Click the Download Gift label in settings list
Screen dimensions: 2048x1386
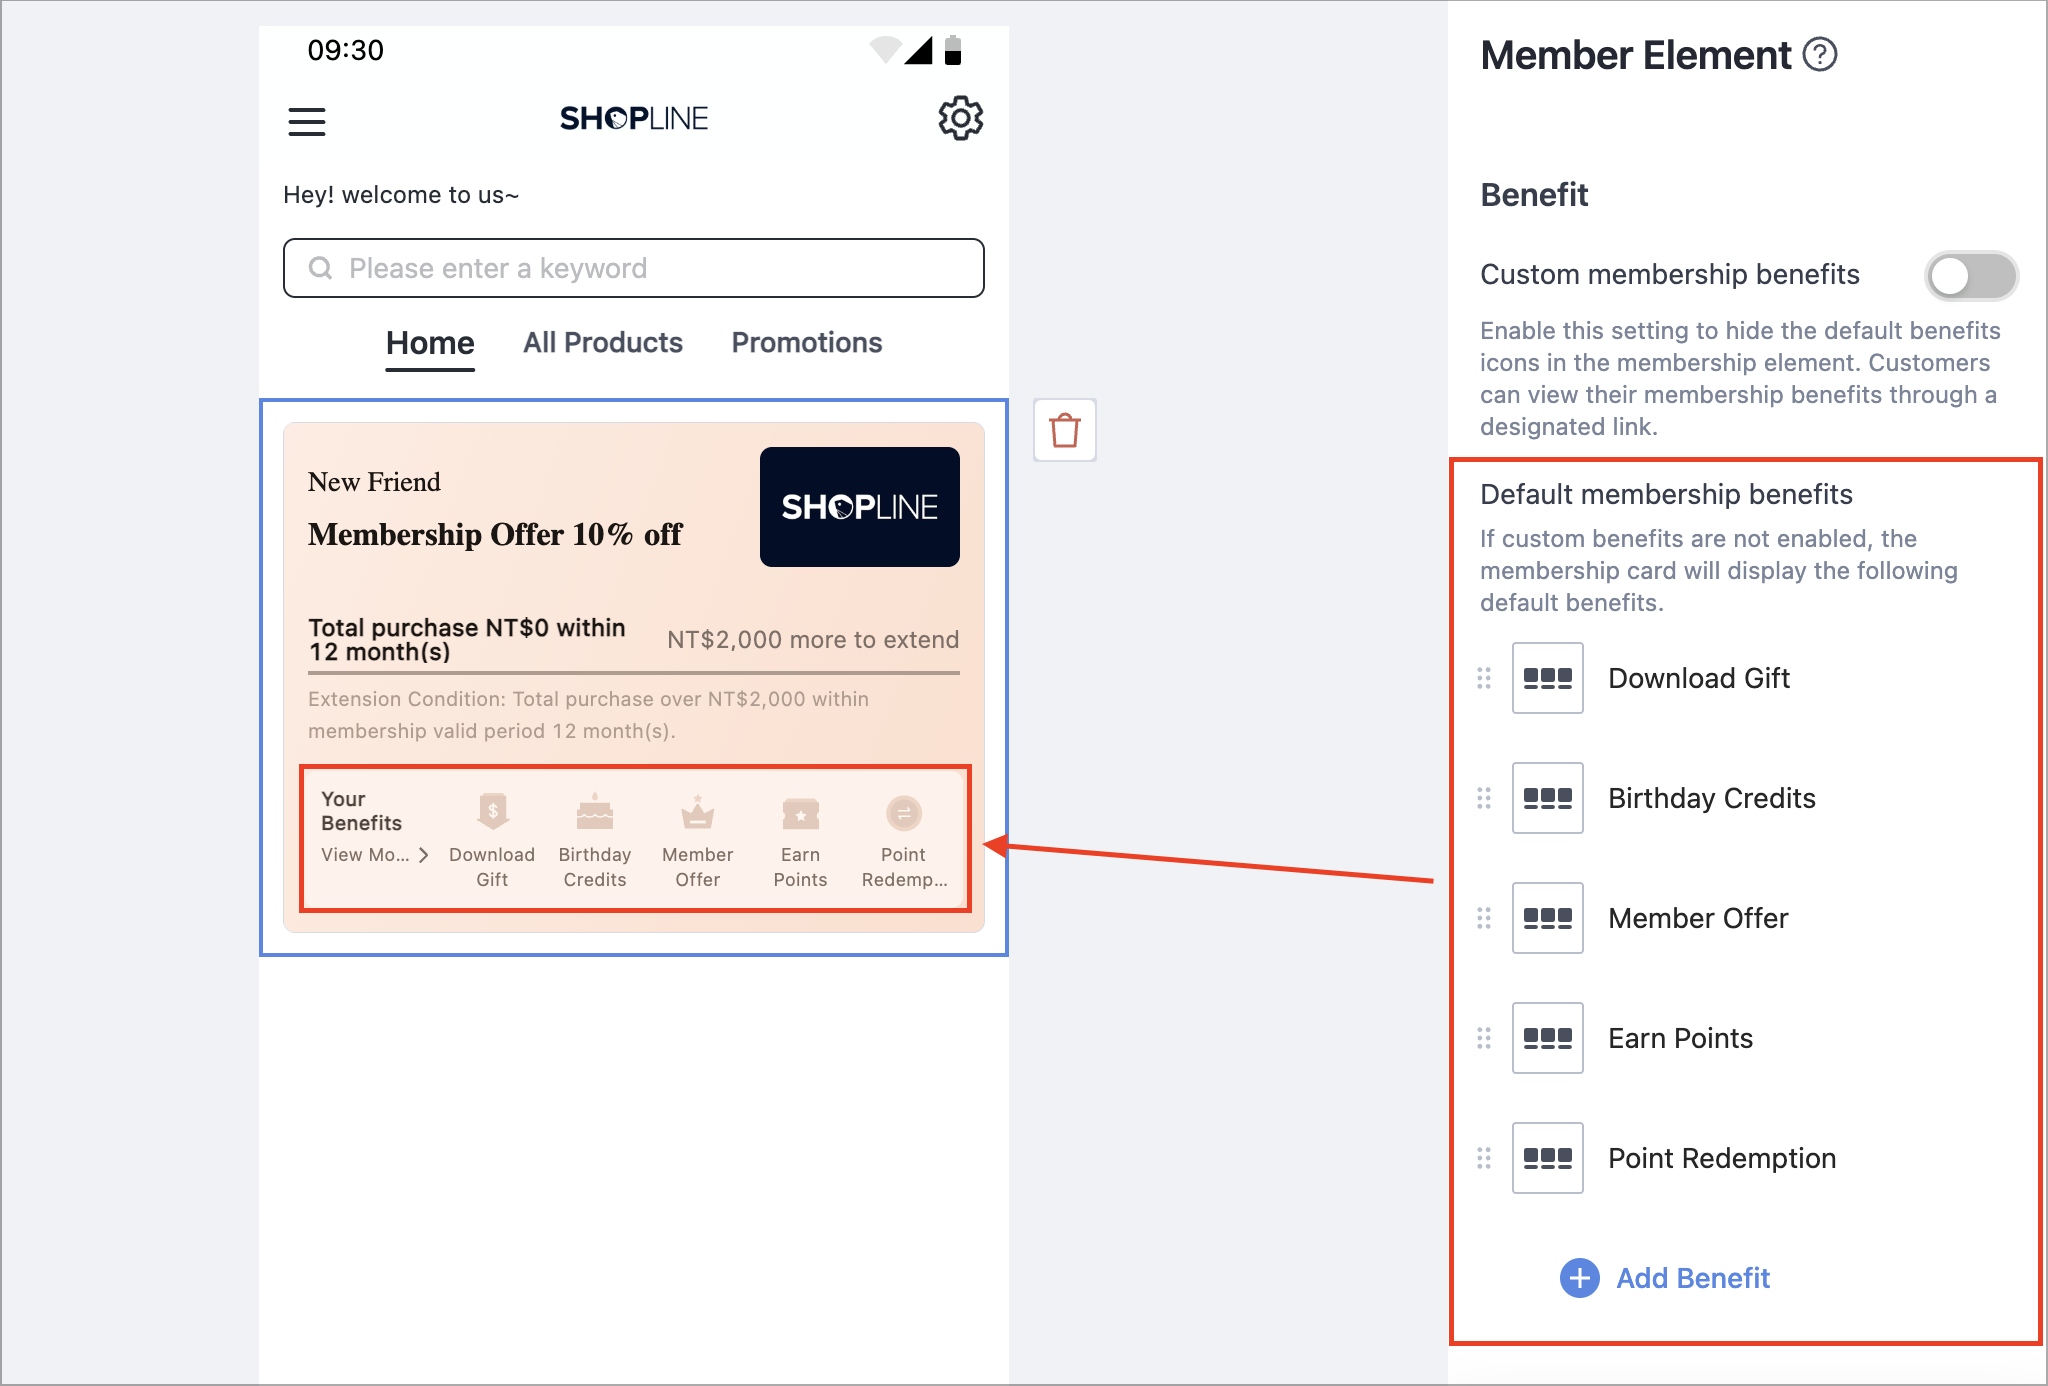tap(1699, 678)
